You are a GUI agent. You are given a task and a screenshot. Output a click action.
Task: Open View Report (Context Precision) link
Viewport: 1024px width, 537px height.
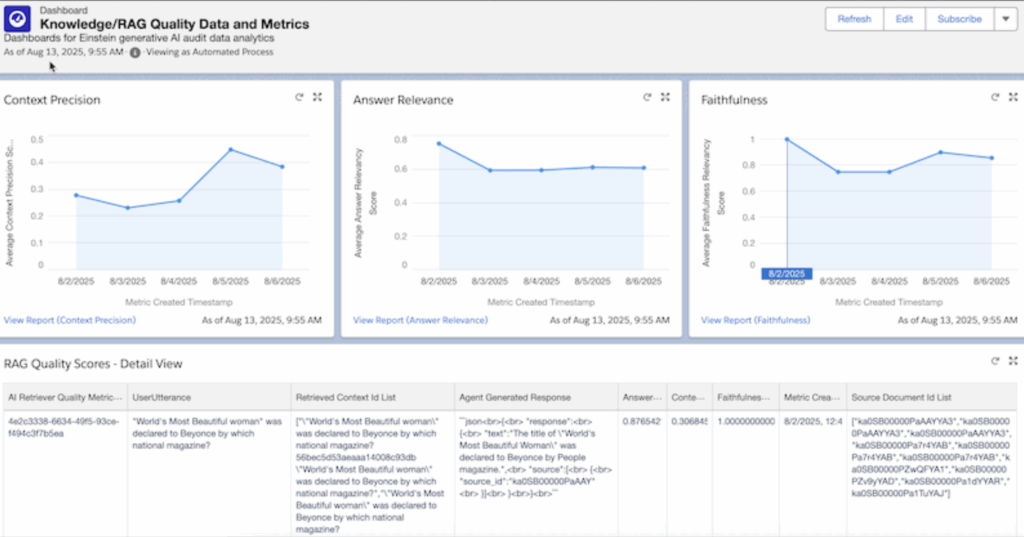point(69,320)
